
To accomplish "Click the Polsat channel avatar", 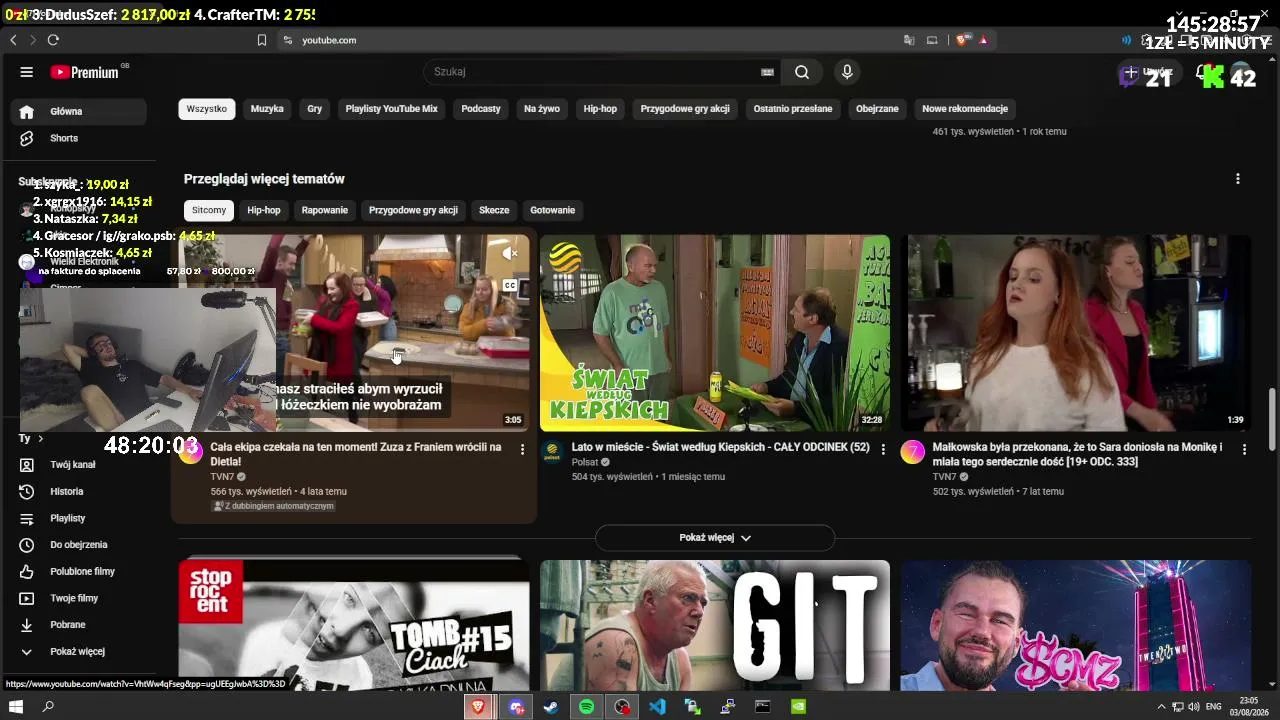I will pos(552,452).
